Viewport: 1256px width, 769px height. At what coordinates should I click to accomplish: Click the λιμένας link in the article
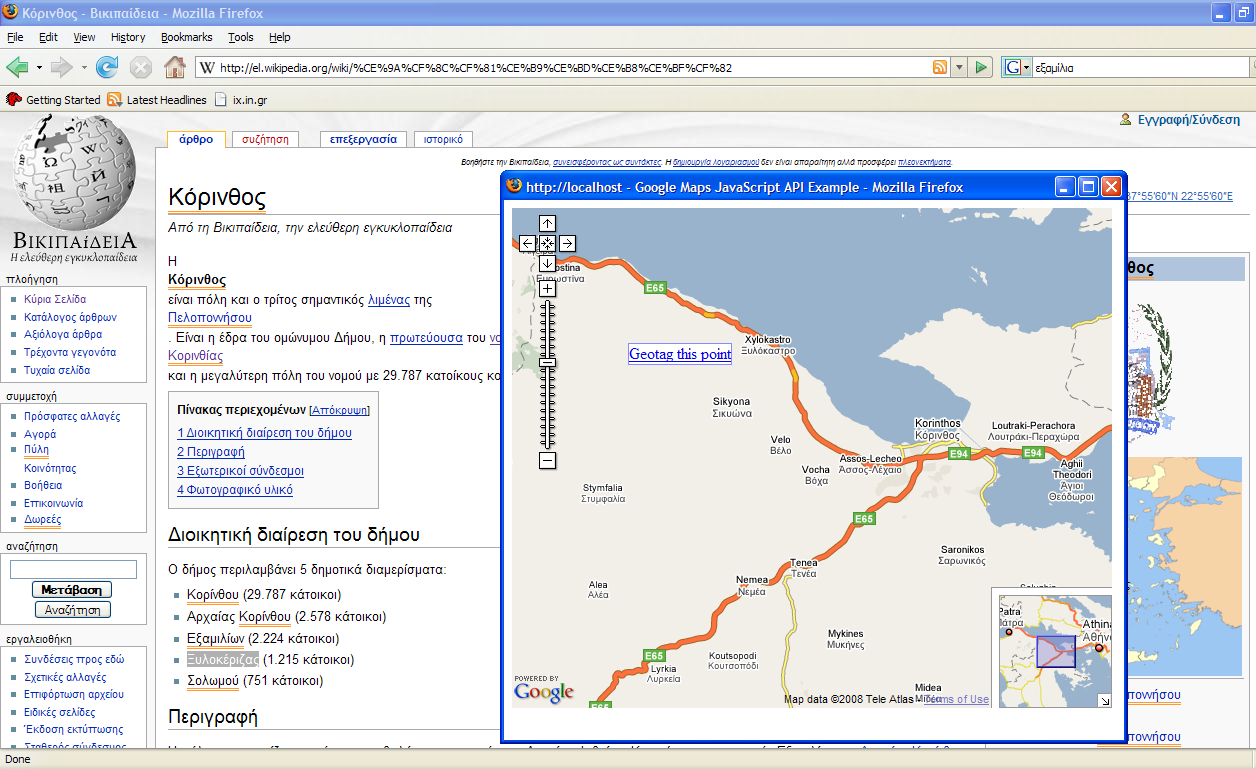click(390, 300)
